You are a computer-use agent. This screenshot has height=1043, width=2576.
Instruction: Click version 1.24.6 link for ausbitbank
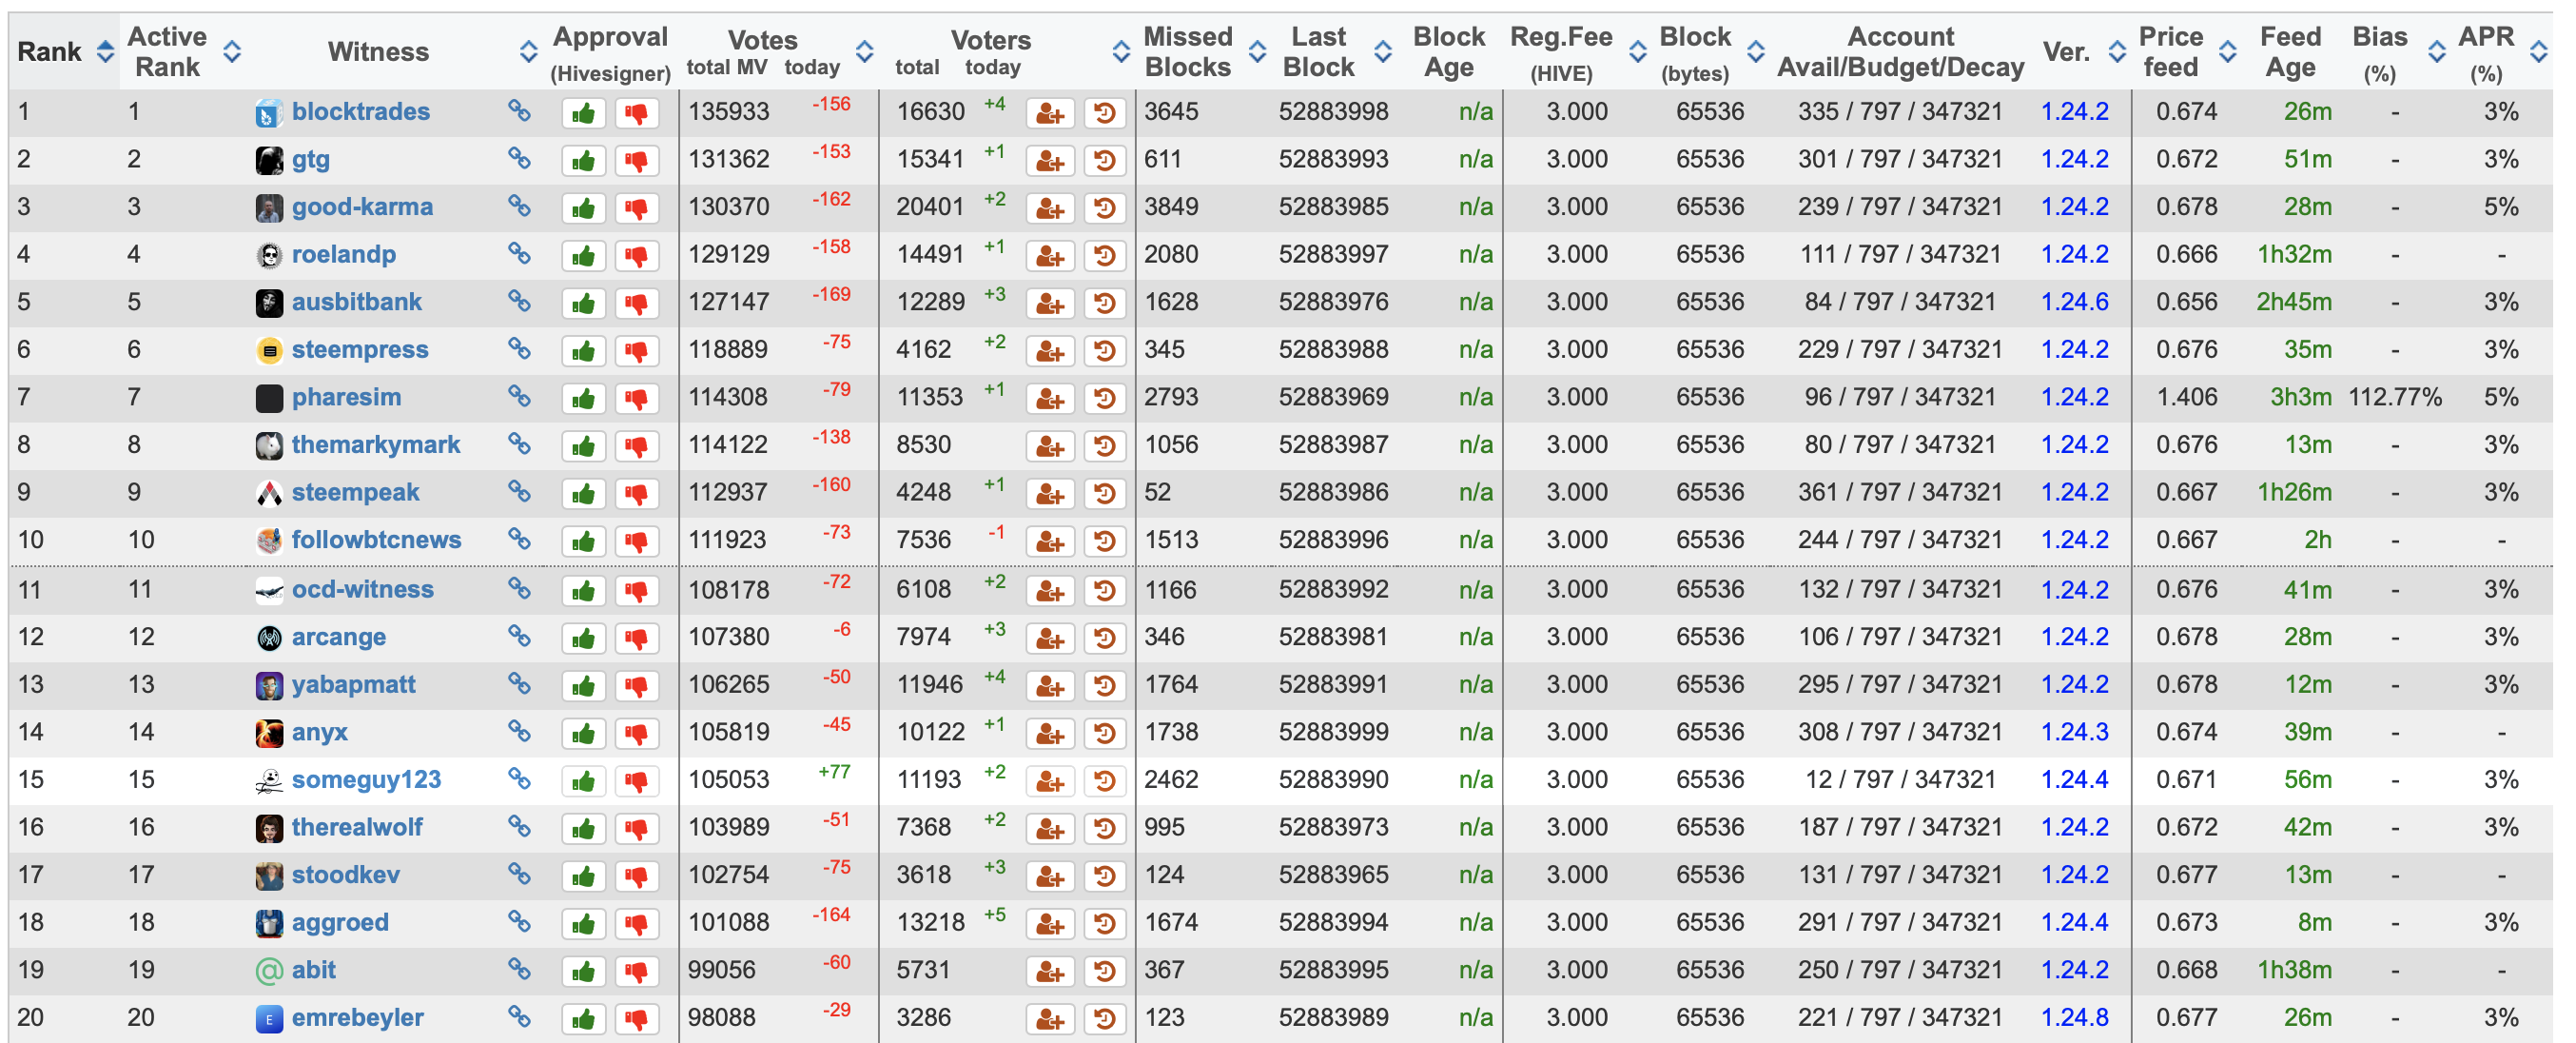click(x=2075, y=302)
